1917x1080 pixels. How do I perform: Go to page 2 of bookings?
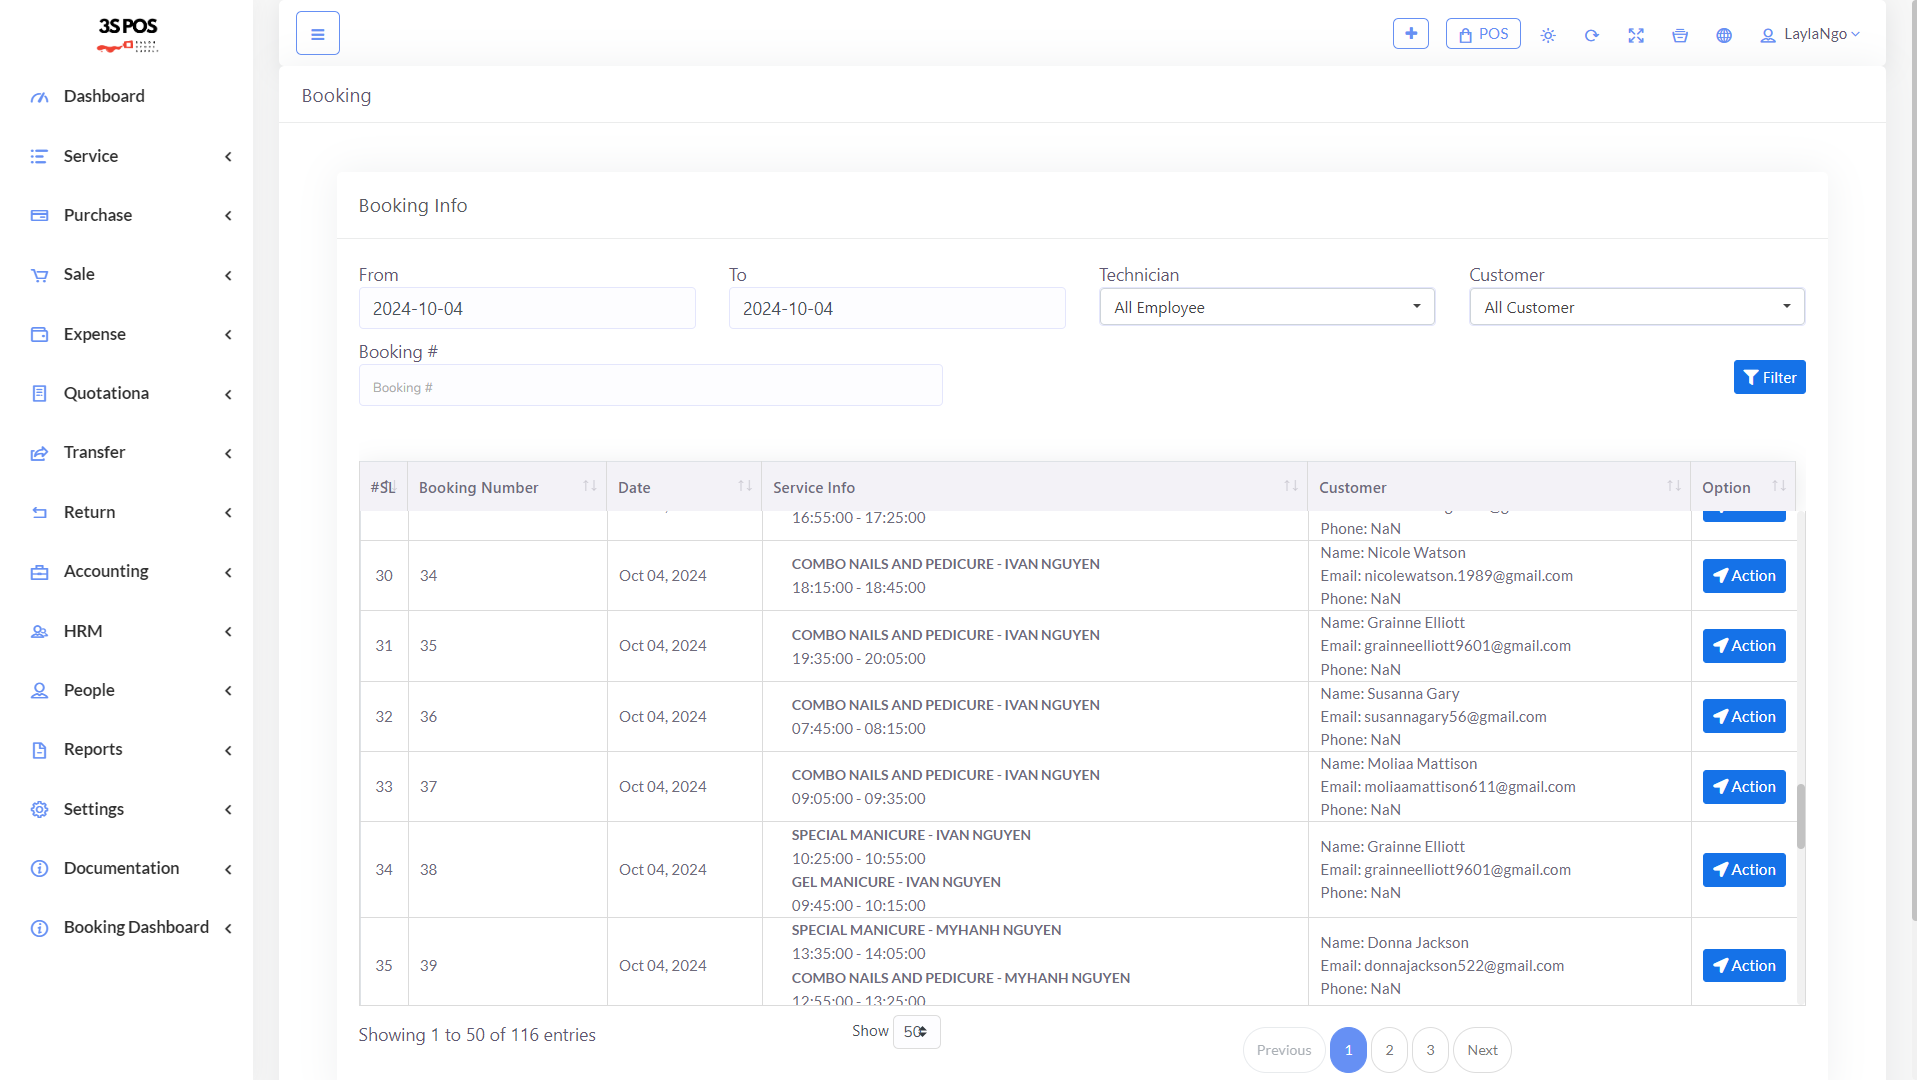click(1389, 1050)
